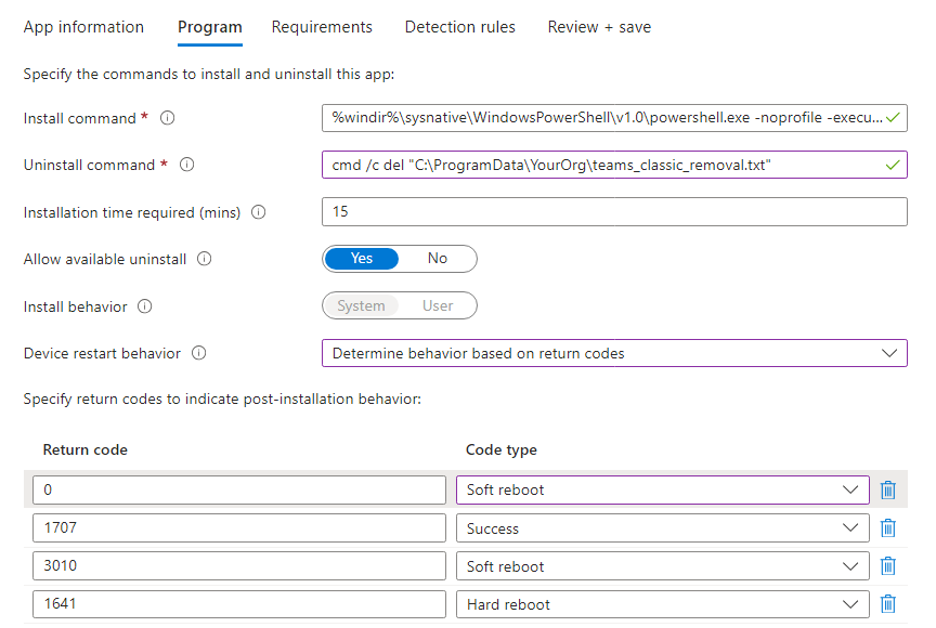Set Allow available uninstall to No
Viewport: 936px width, 628px height.
[x=437, y=258]
